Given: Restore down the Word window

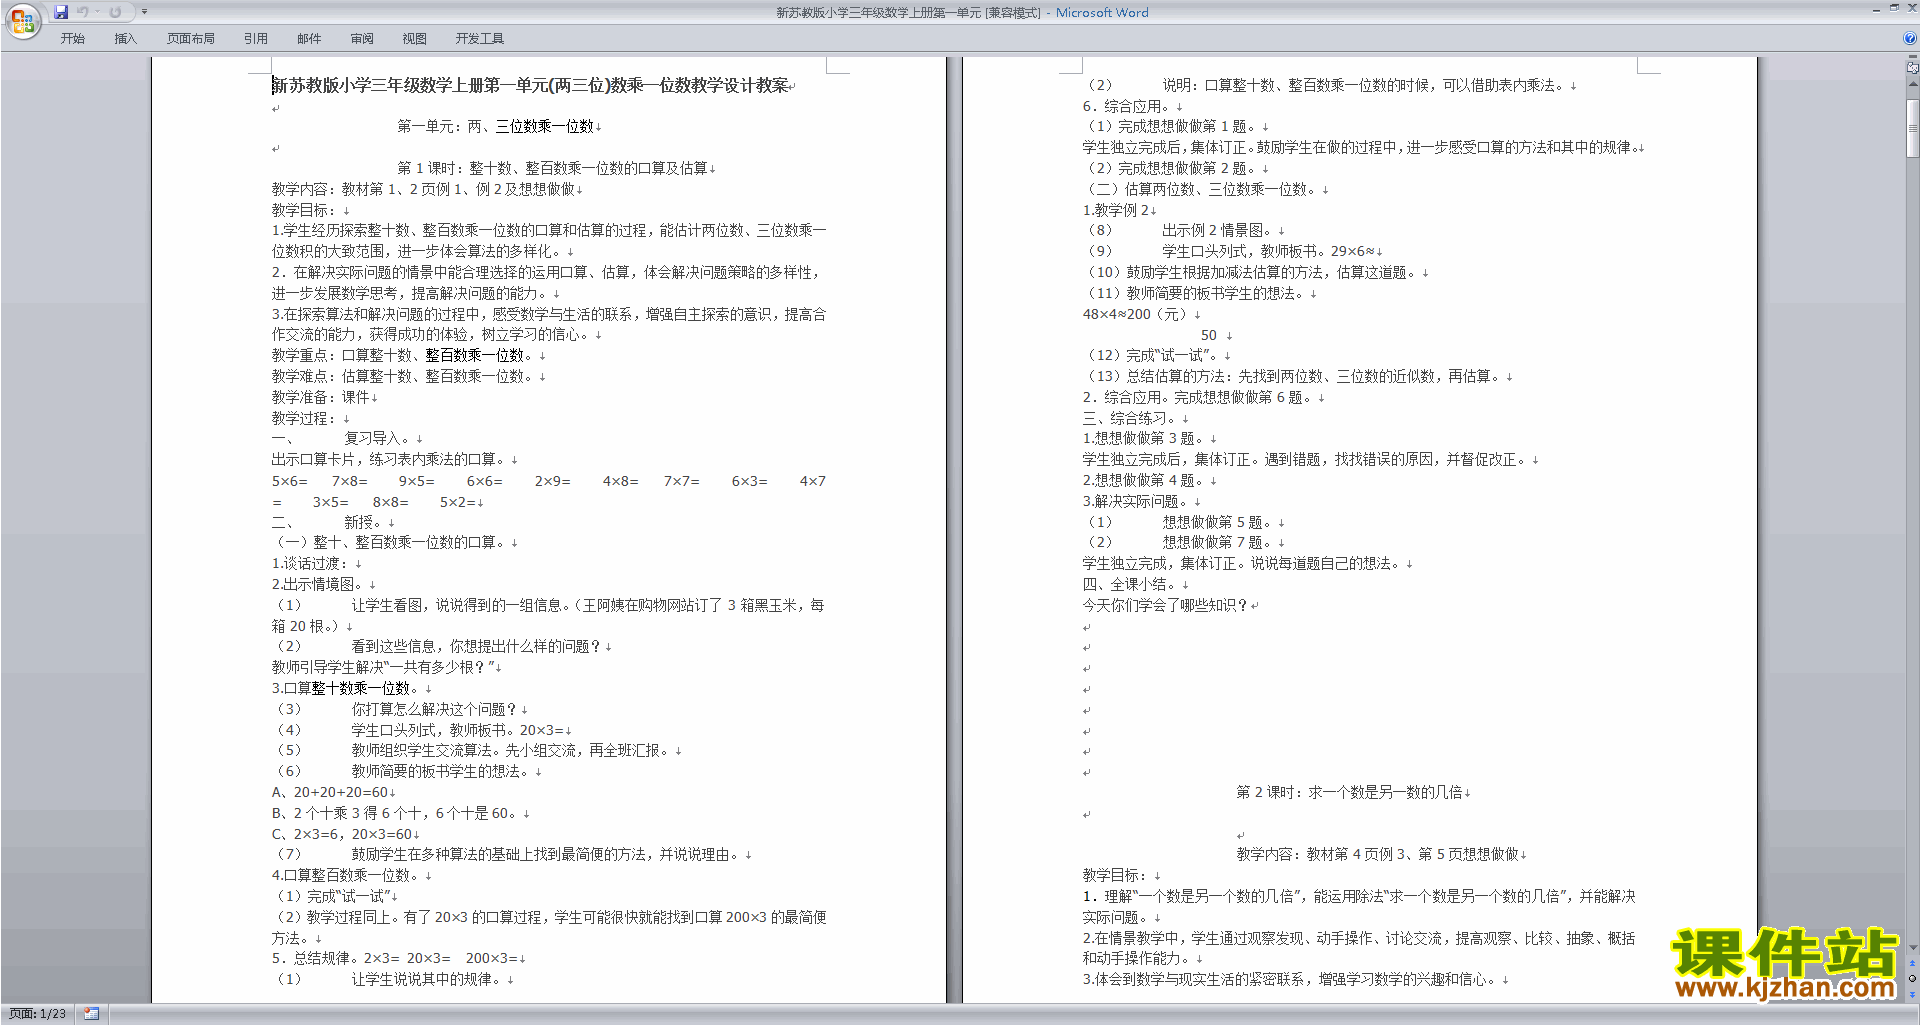Looking at the screenshot, I should (x=1894, y=9).
